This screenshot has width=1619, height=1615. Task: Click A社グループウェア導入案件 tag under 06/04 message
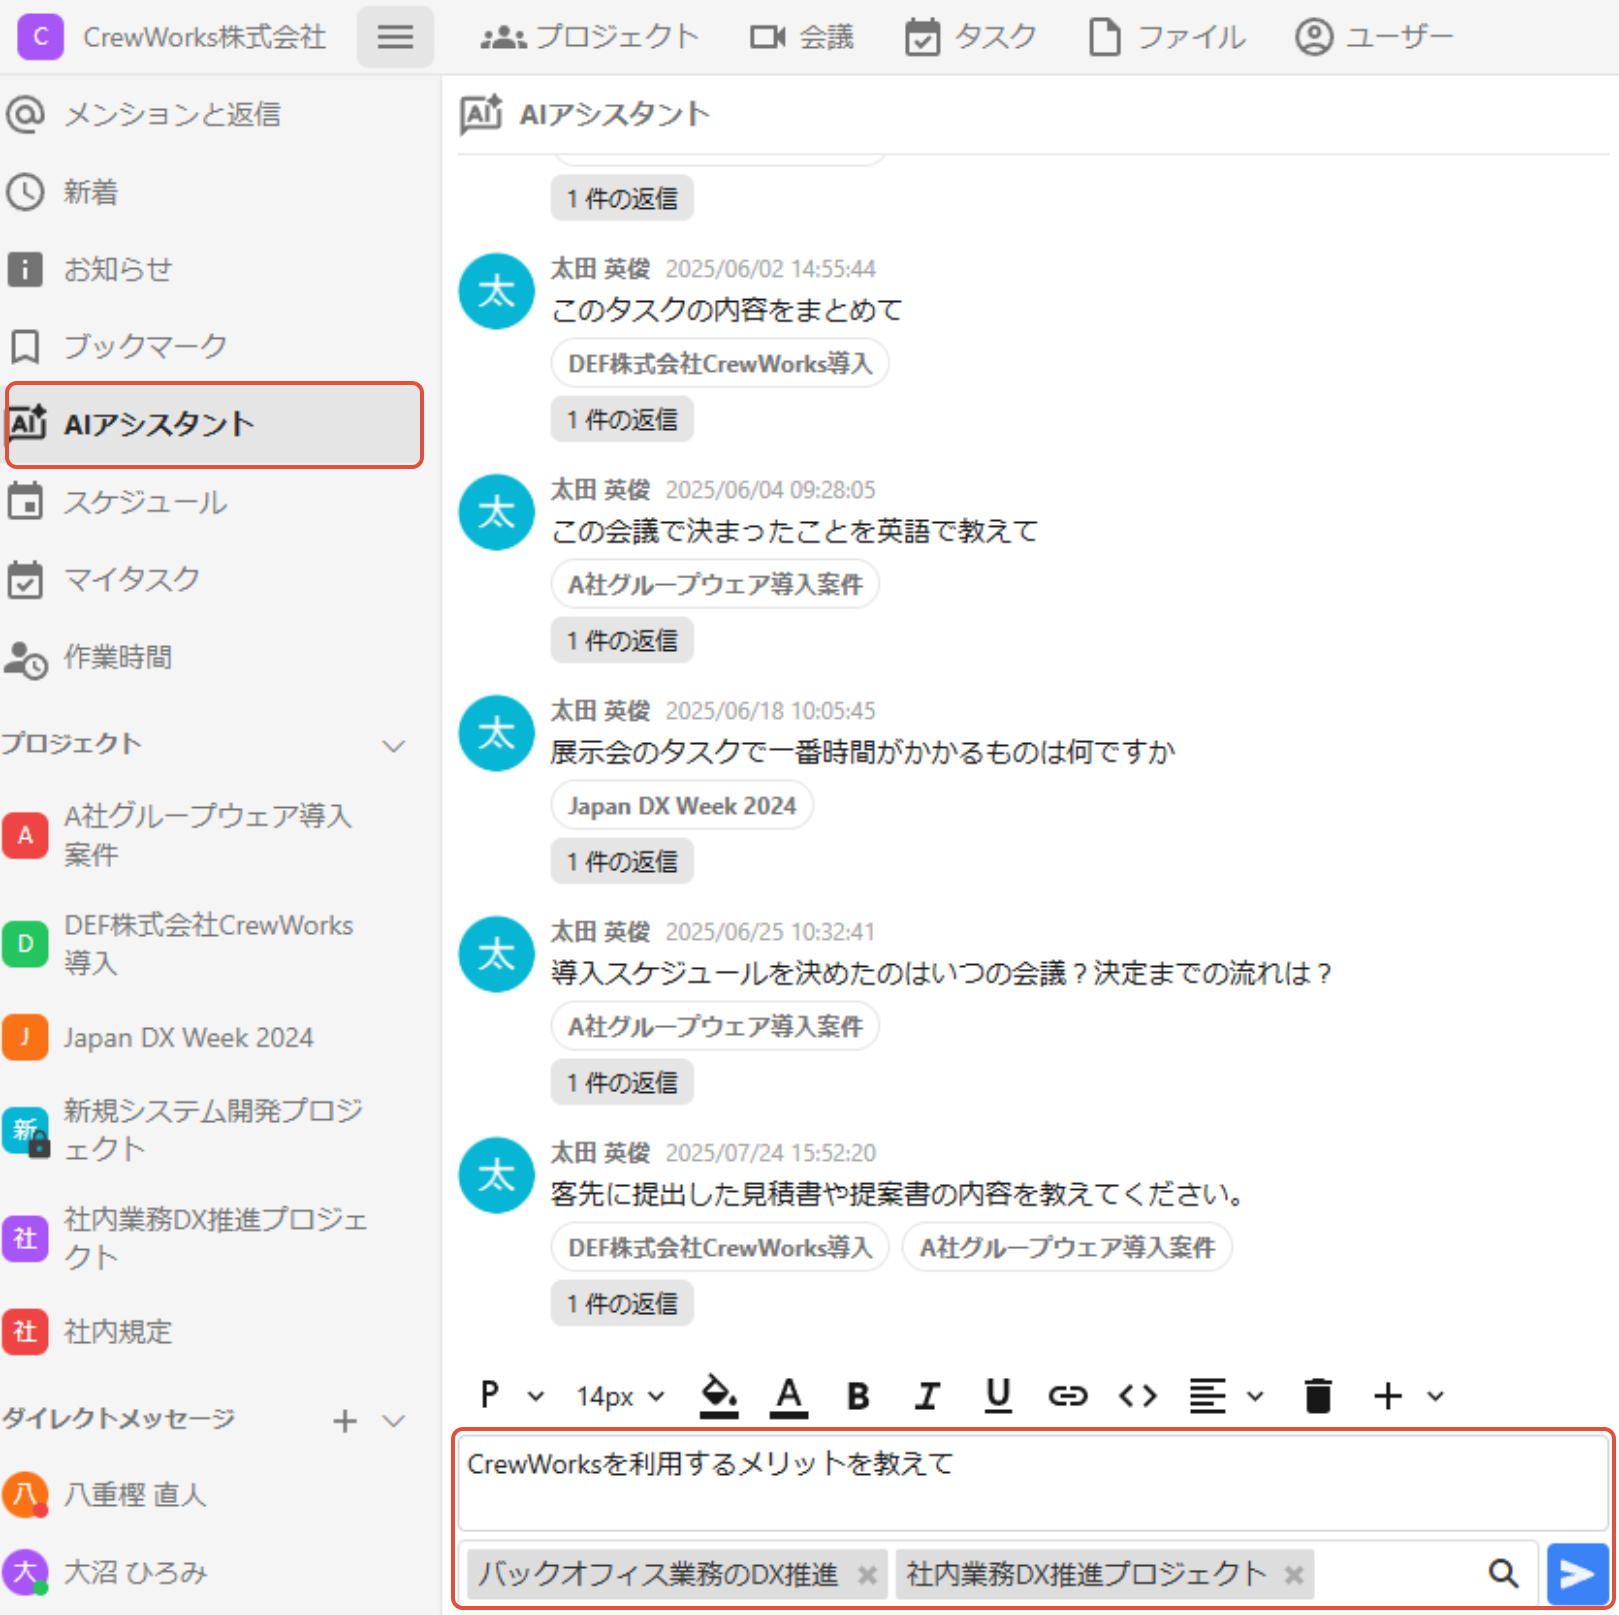click(x=715, y=584)
